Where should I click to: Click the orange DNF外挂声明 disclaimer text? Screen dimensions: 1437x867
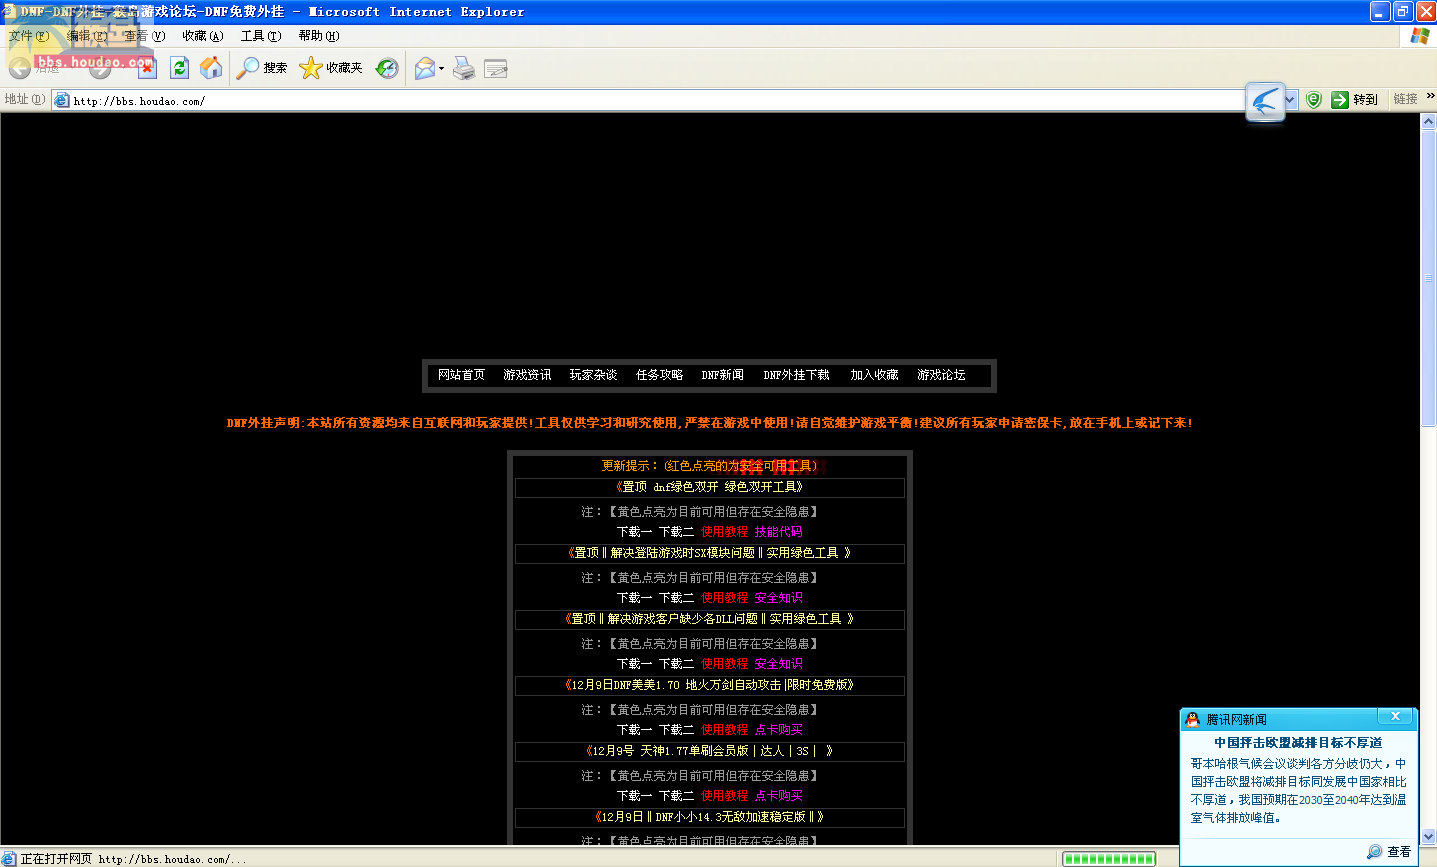click(709, 423)
